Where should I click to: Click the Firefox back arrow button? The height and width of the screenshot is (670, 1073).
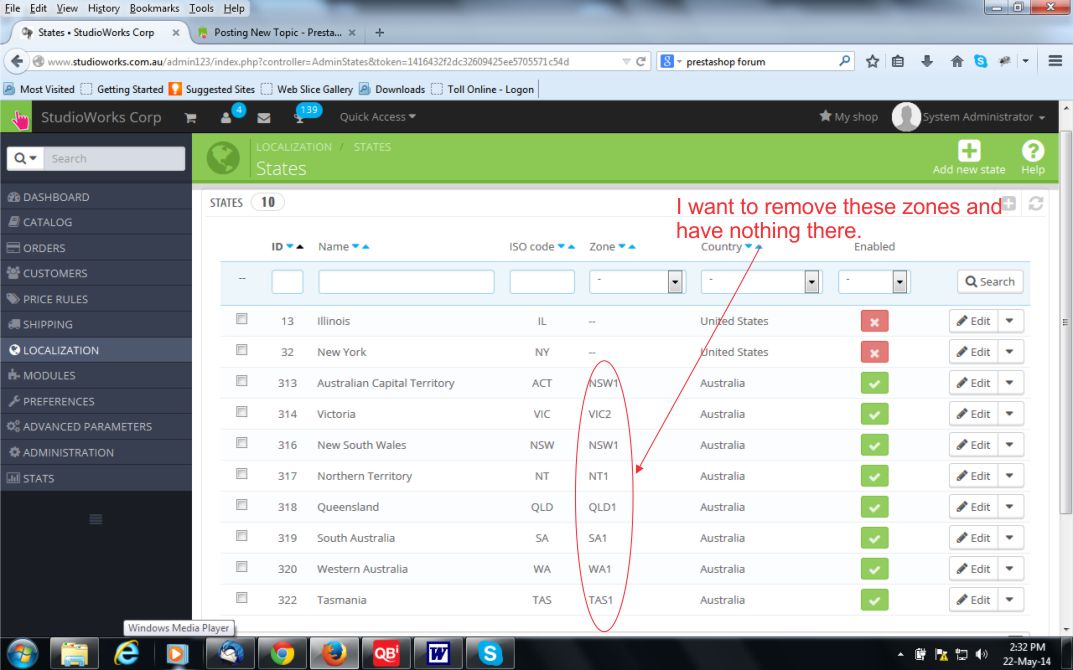click(x=16, y=61)
